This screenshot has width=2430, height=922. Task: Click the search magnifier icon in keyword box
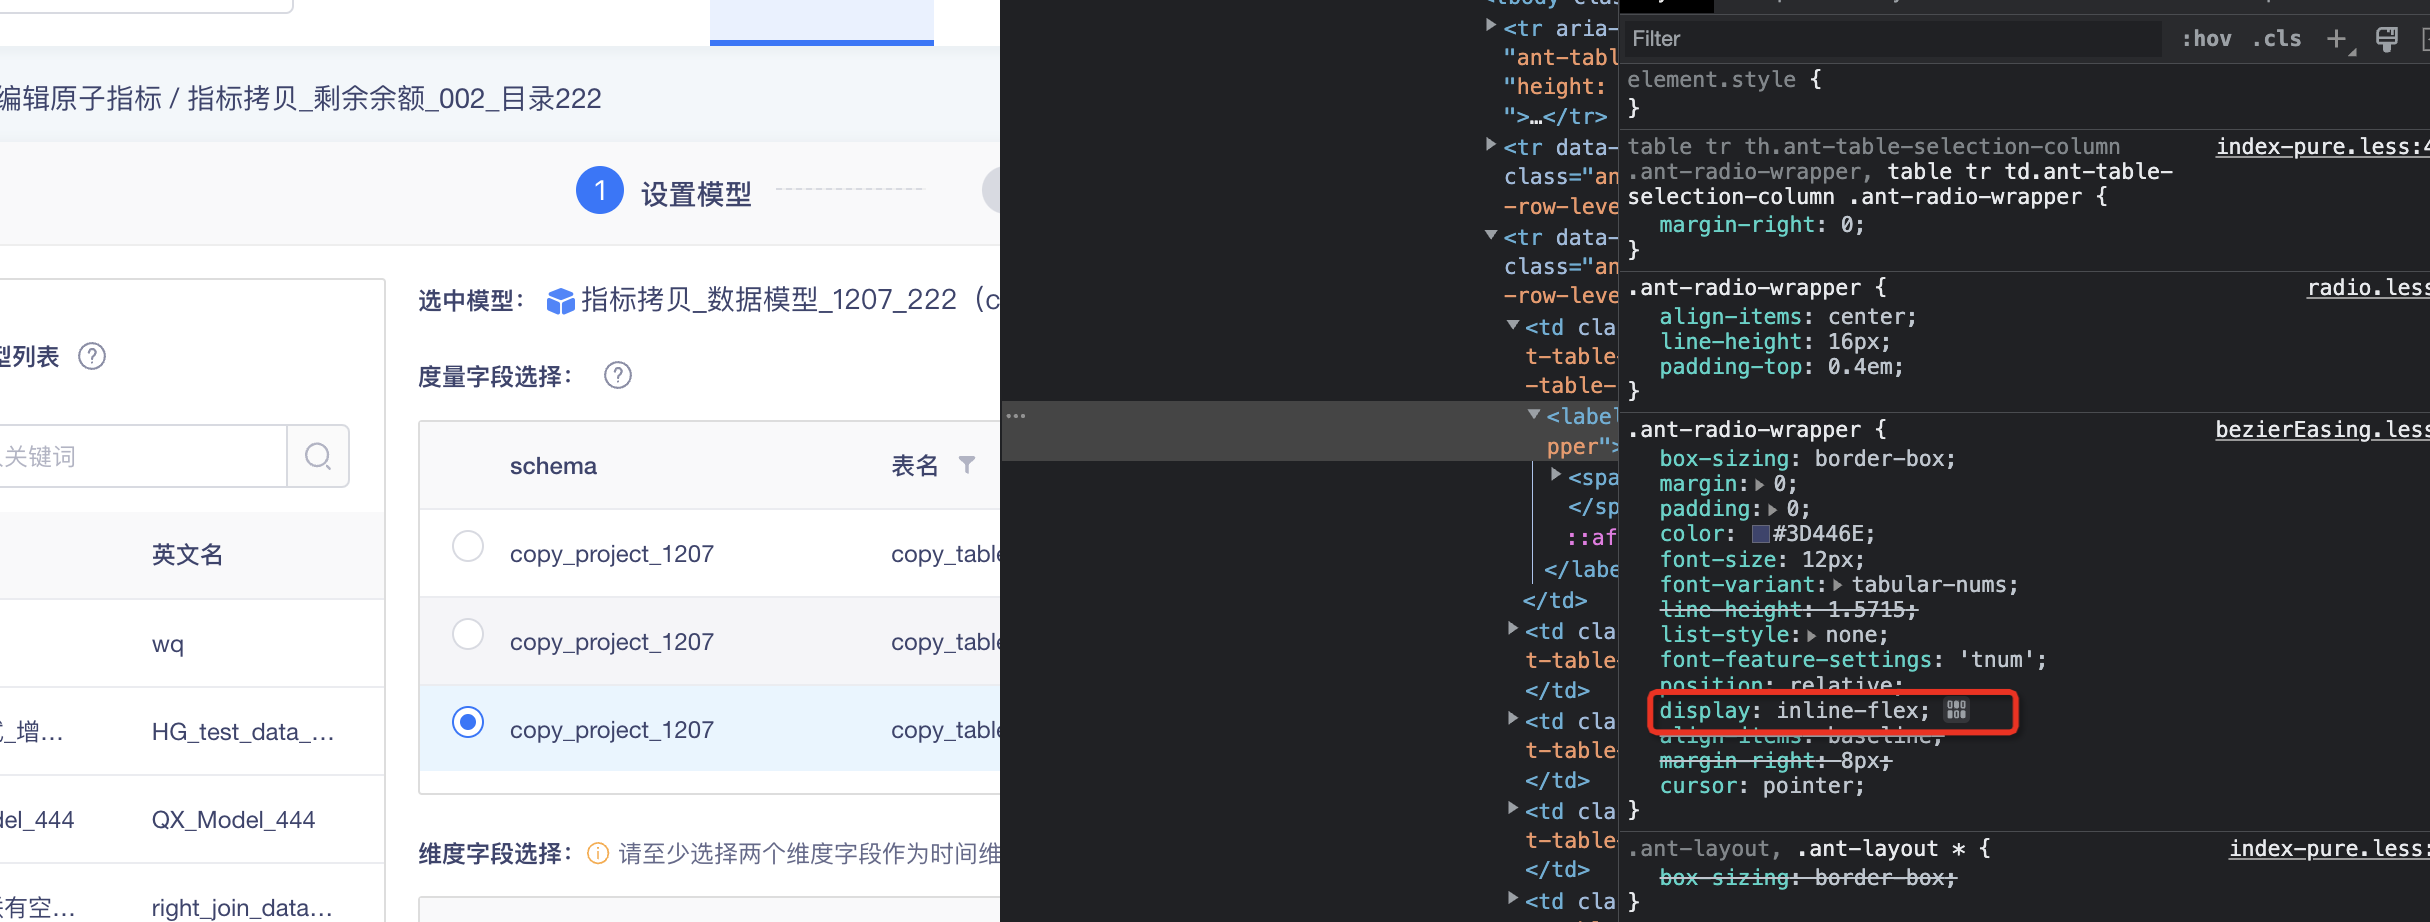pos(317,456)
